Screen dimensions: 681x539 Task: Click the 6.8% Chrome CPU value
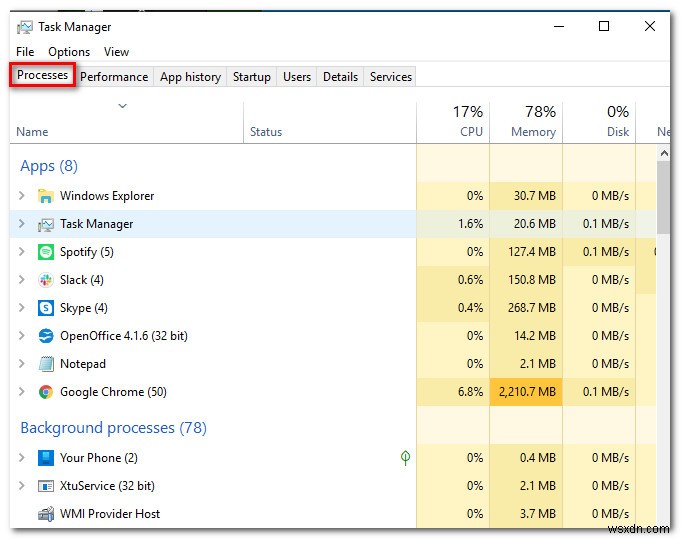point(470,392)
